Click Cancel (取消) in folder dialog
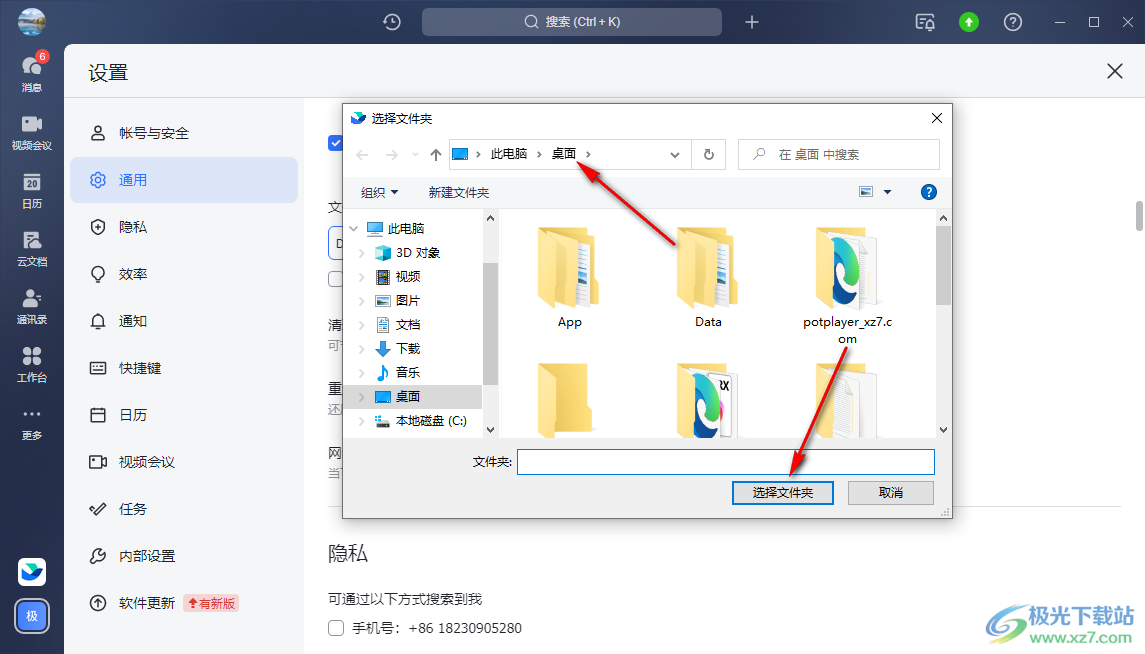Viewport: 1145px width, 654px height. [890, 493]
